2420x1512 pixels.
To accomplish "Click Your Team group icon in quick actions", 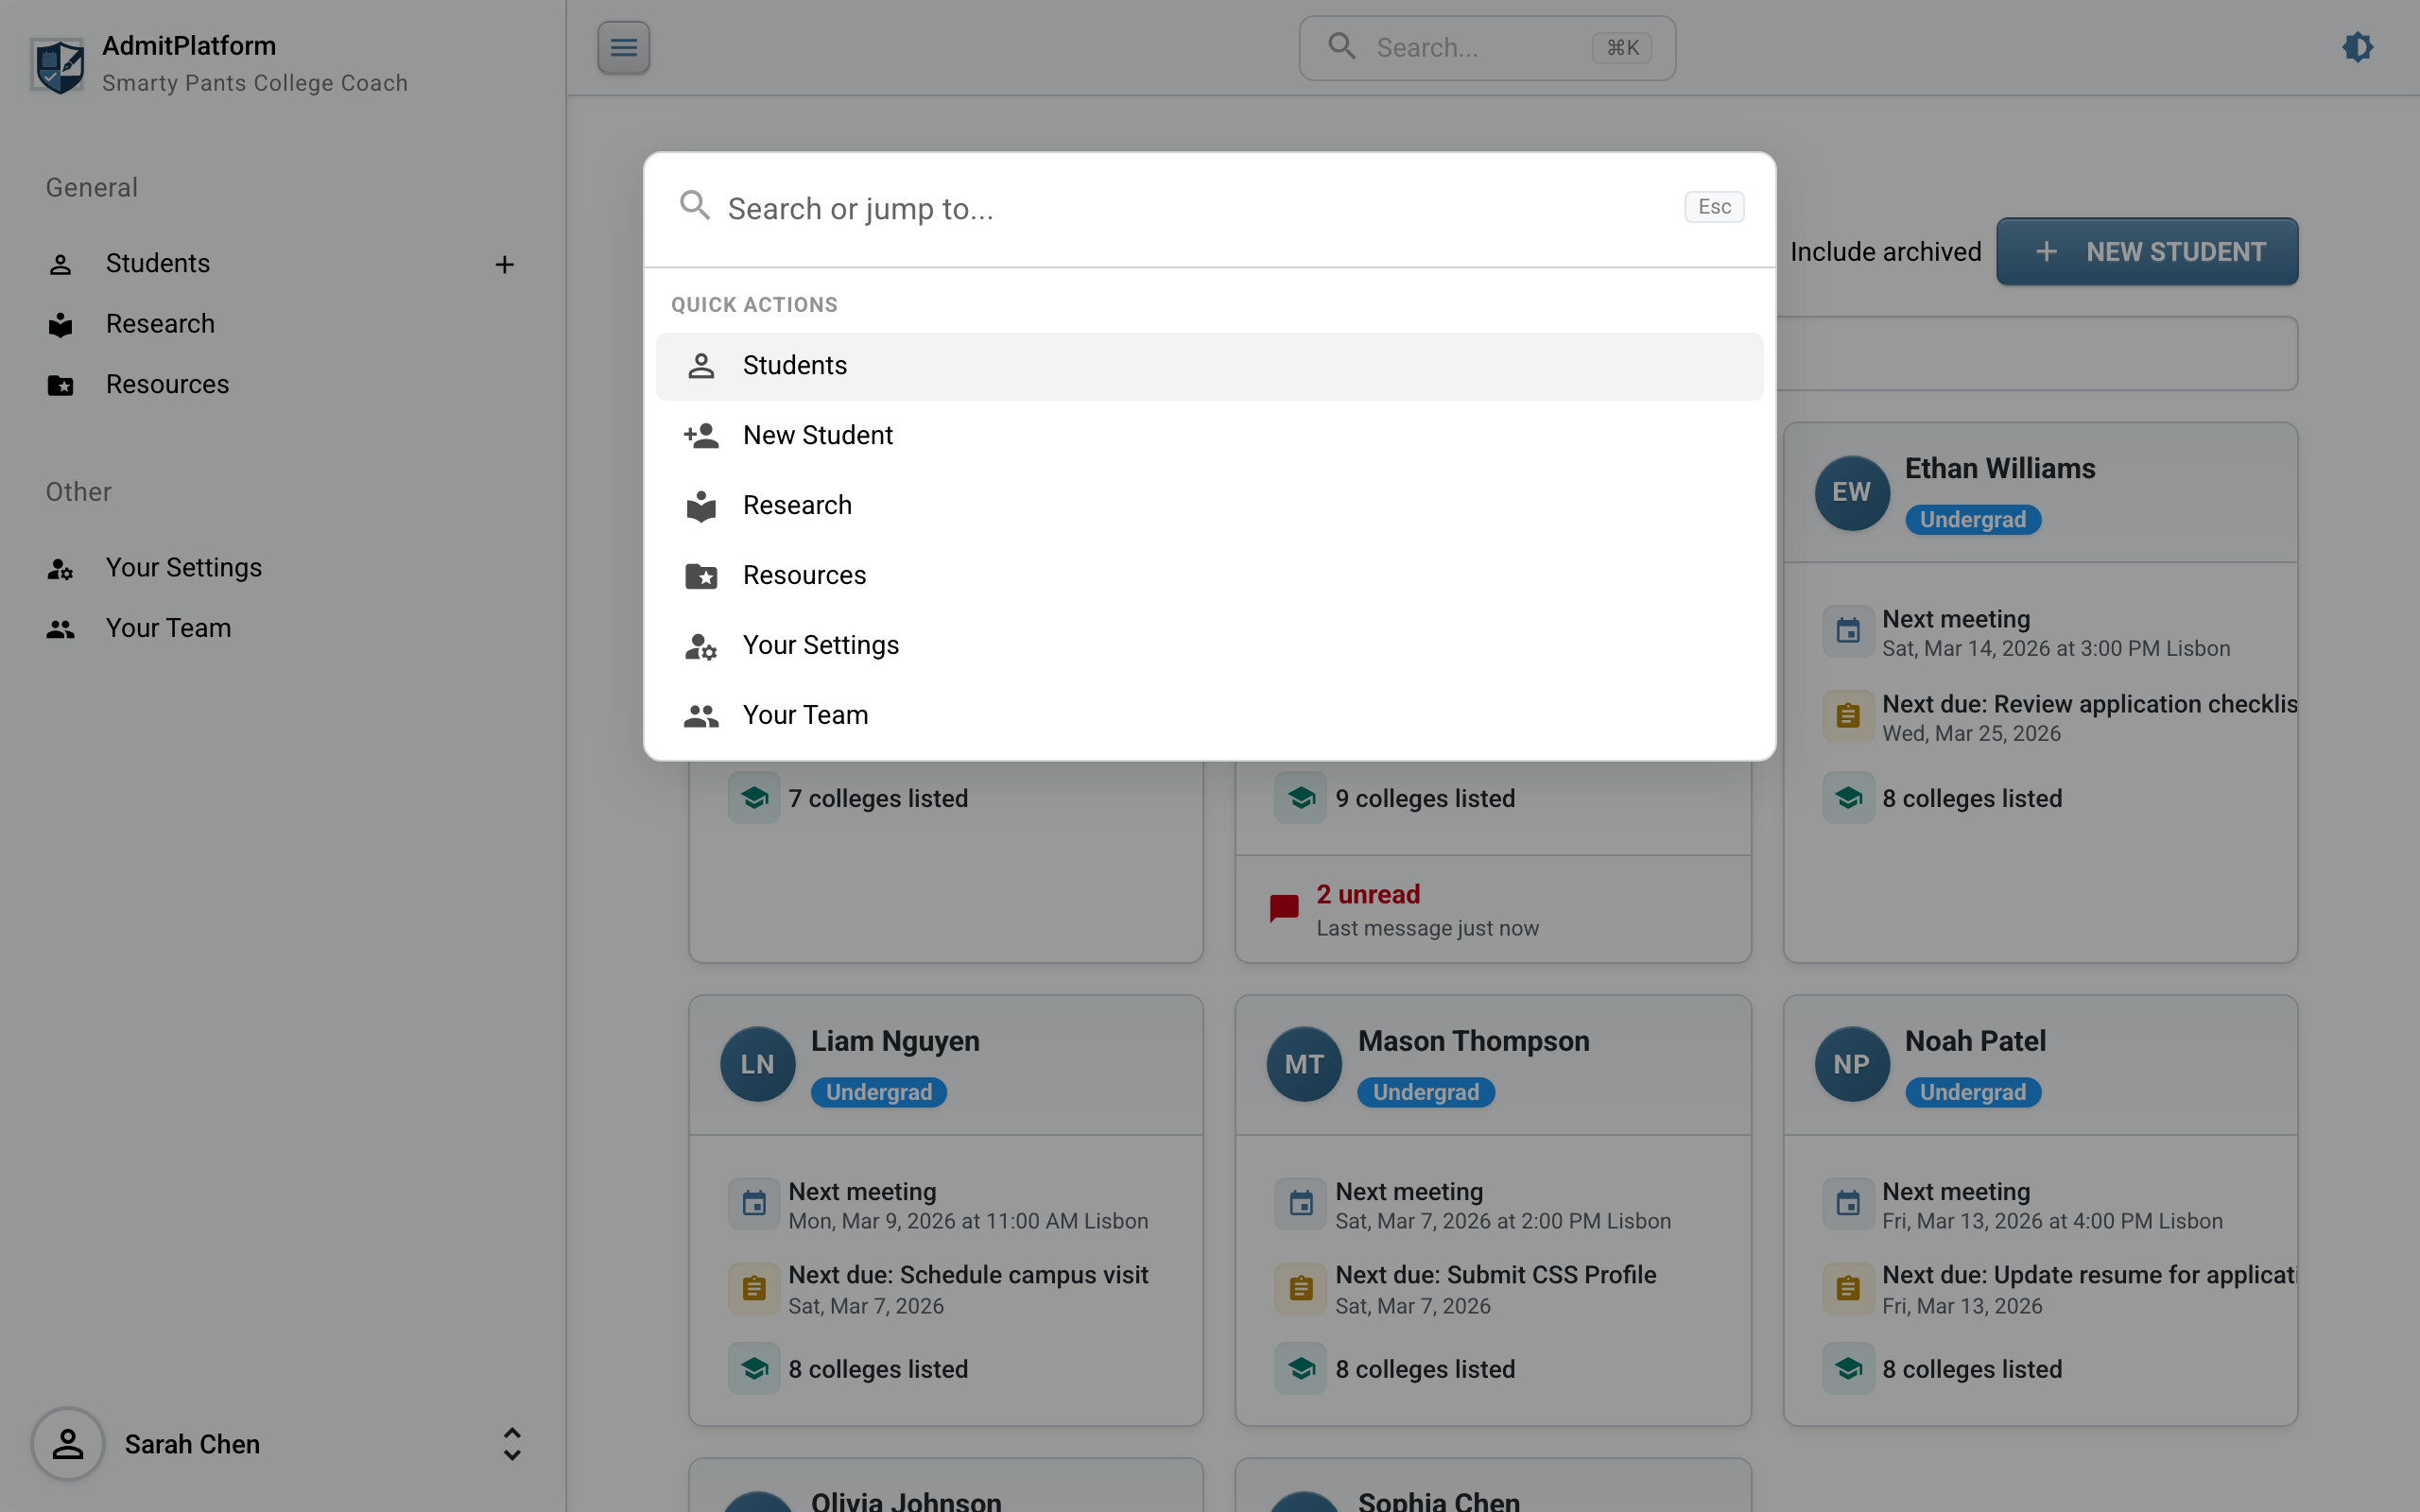I will pos(701,716).
